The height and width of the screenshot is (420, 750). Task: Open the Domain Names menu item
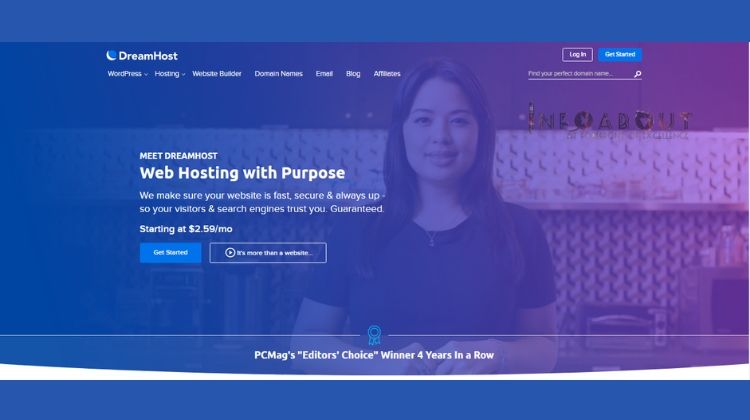click(x=278, y=74)
